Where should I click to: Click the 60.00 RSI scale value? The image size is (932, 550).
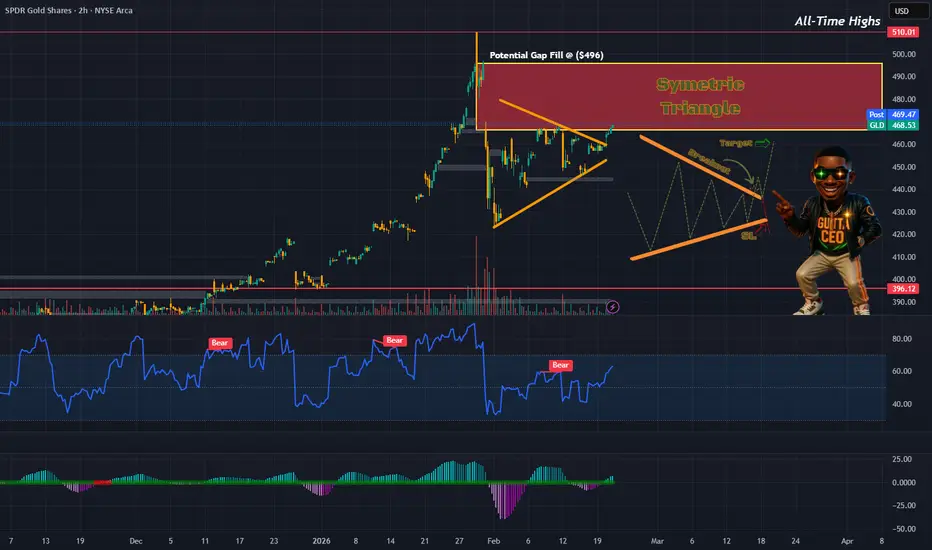(x=902, y=371)
